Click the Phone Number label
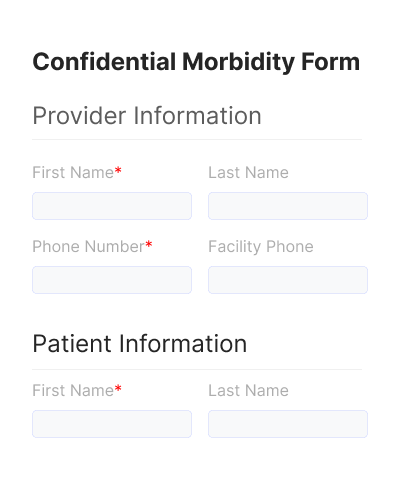 (88, 247)
